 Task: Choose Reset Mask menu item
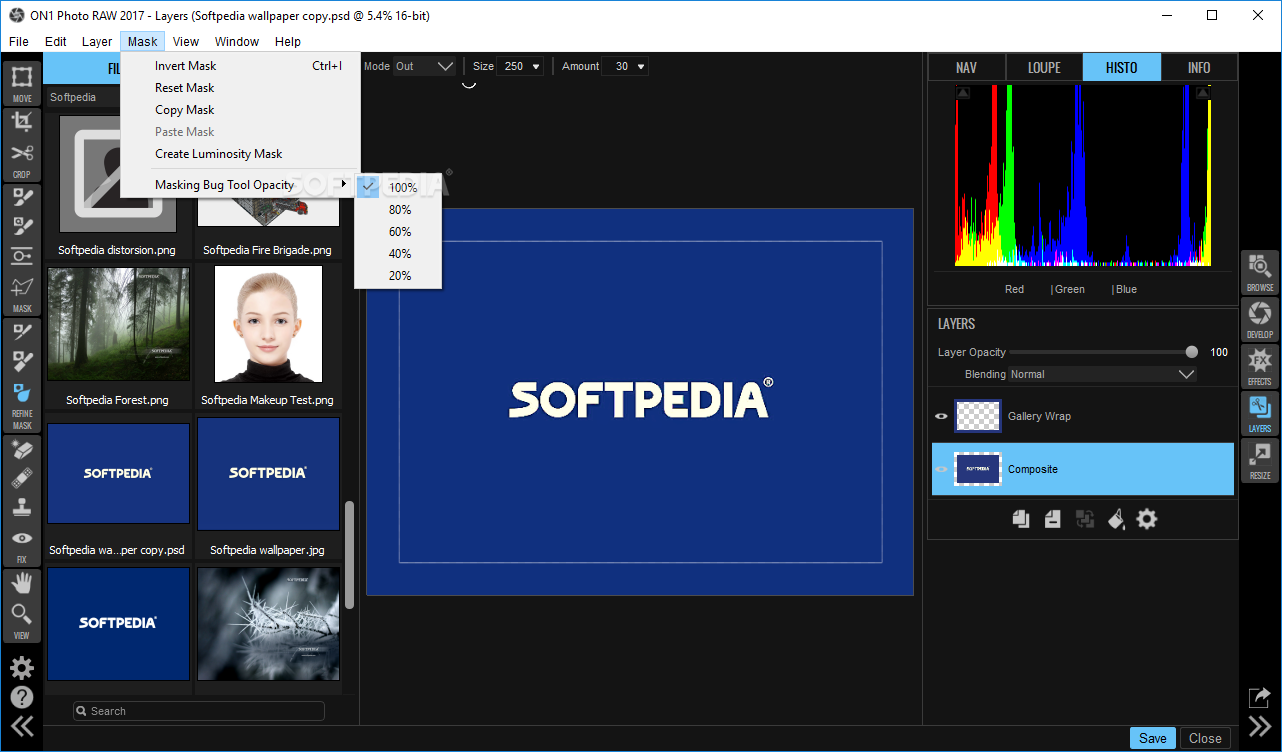[x=238, y=88]
